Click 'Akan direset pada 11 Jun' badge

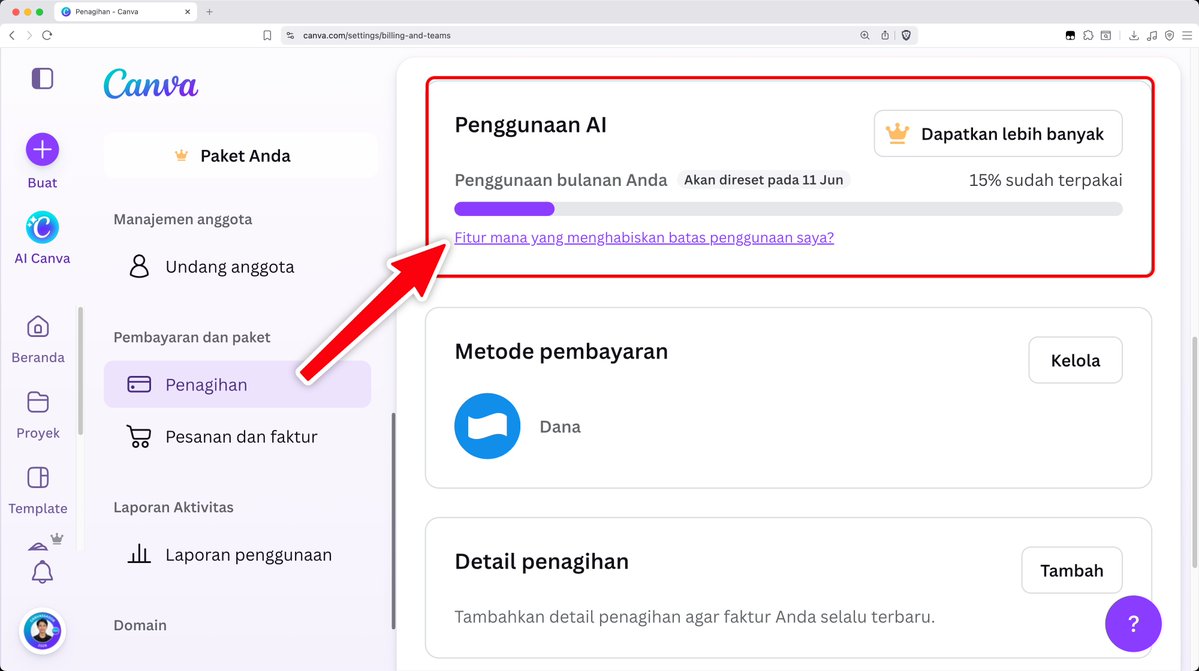(x=763, y=180)
